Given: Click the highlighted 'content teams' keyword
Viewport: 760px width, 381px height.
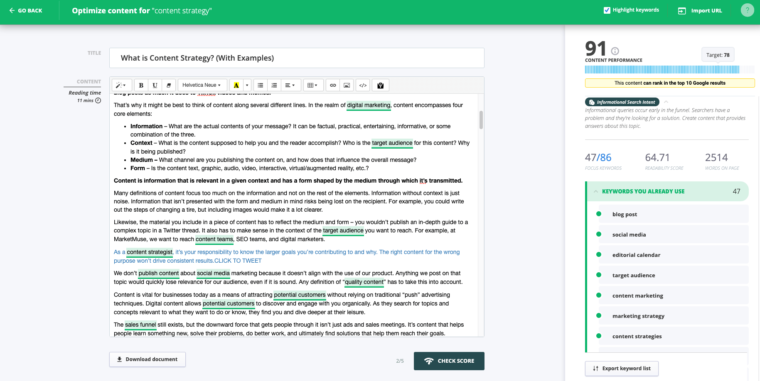Looking at the screenshot, I should coord(214,239).
